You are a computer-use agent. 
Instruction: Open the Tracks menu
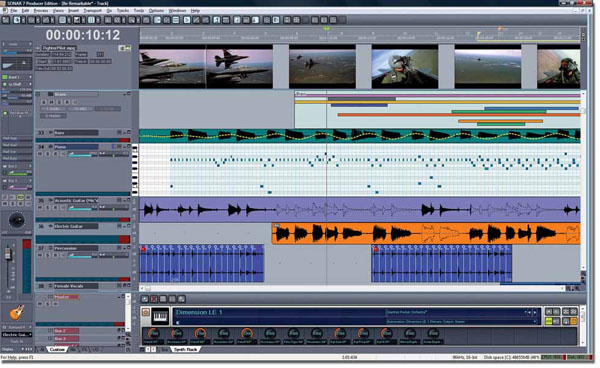(x=123, y=11)
